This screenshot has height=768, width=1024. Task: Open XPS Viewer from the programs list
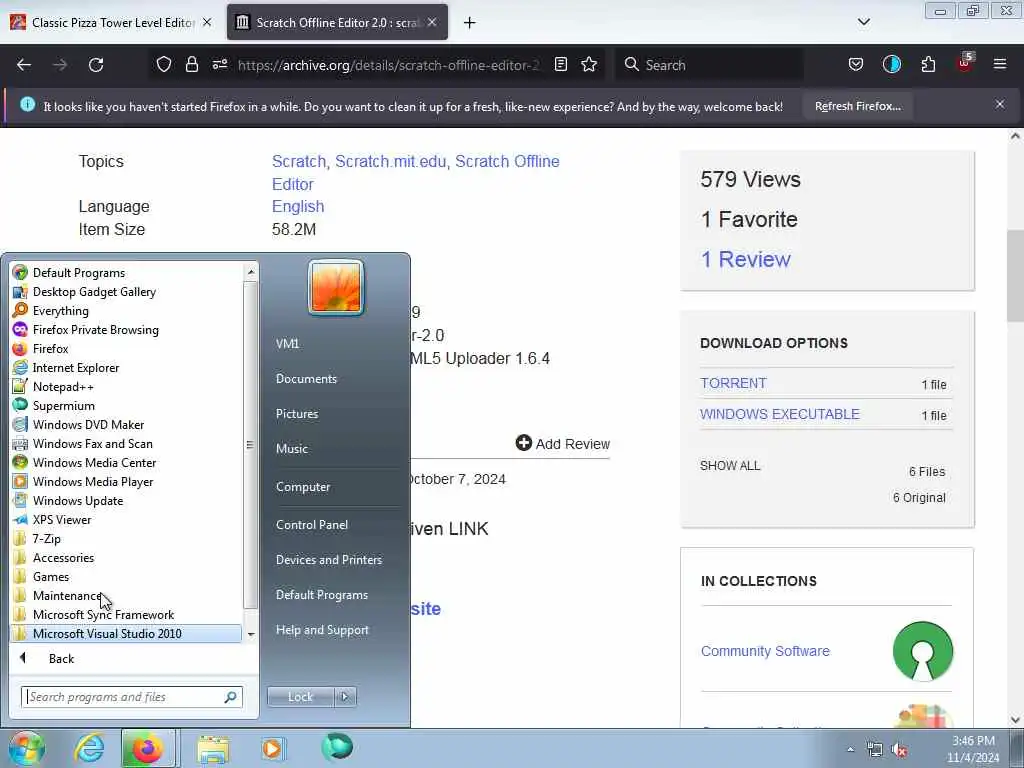127,520
